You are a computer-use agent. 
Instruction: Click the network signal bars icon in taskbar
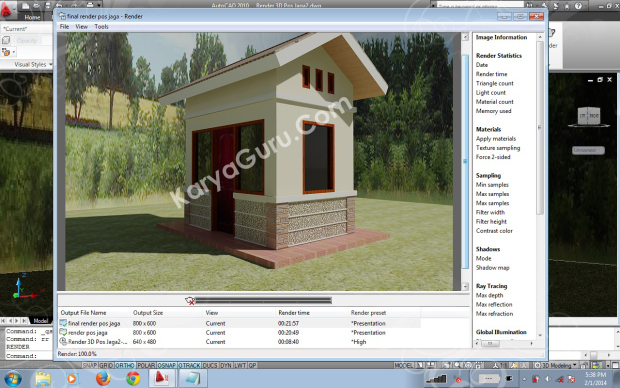tap(435, 379)
